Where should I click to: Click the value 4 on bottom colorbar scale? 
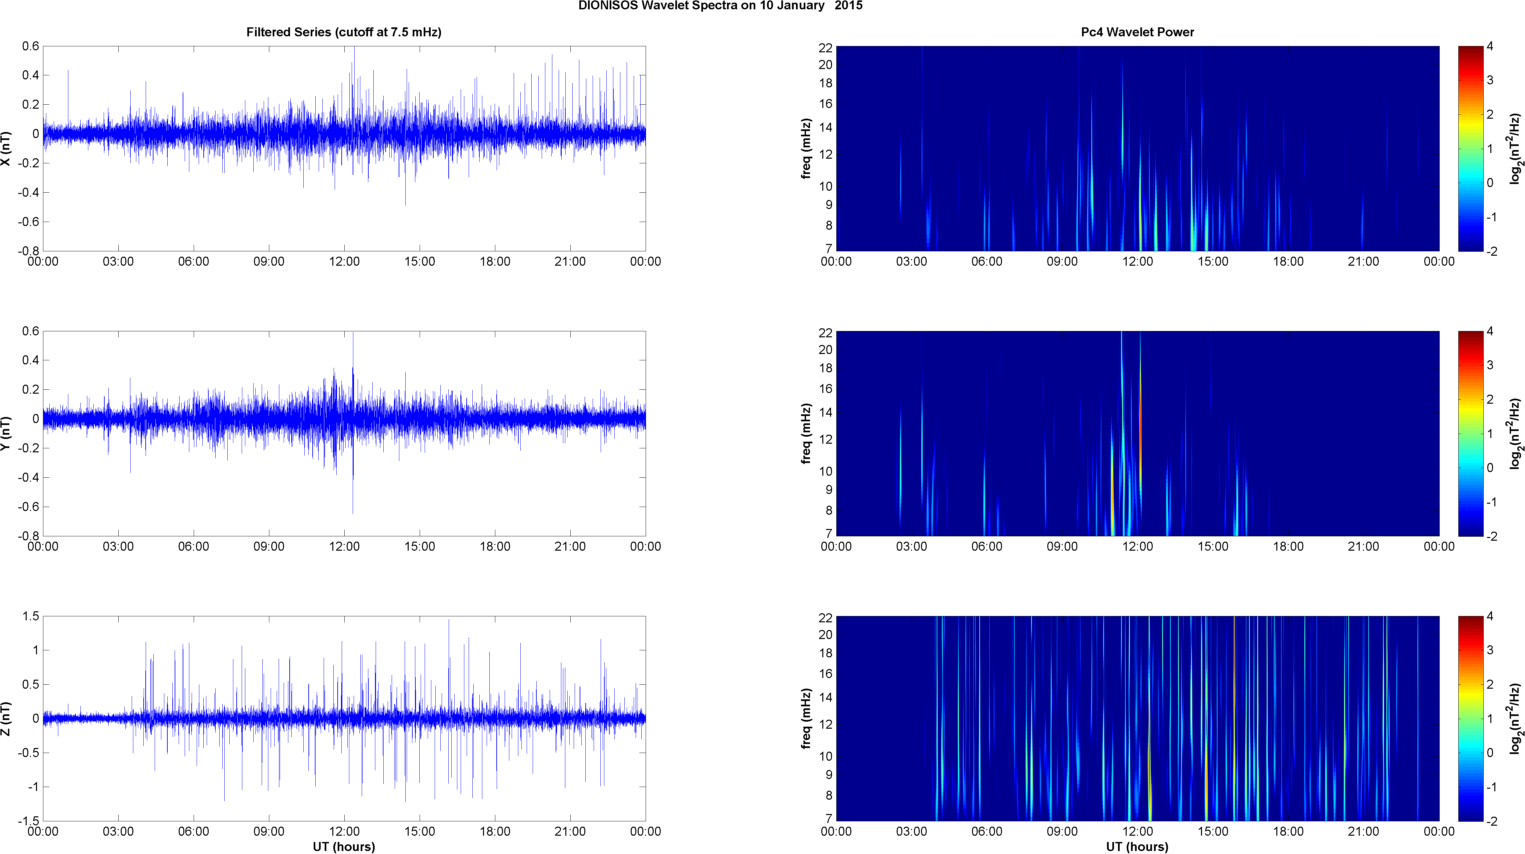pos(1490,617)
